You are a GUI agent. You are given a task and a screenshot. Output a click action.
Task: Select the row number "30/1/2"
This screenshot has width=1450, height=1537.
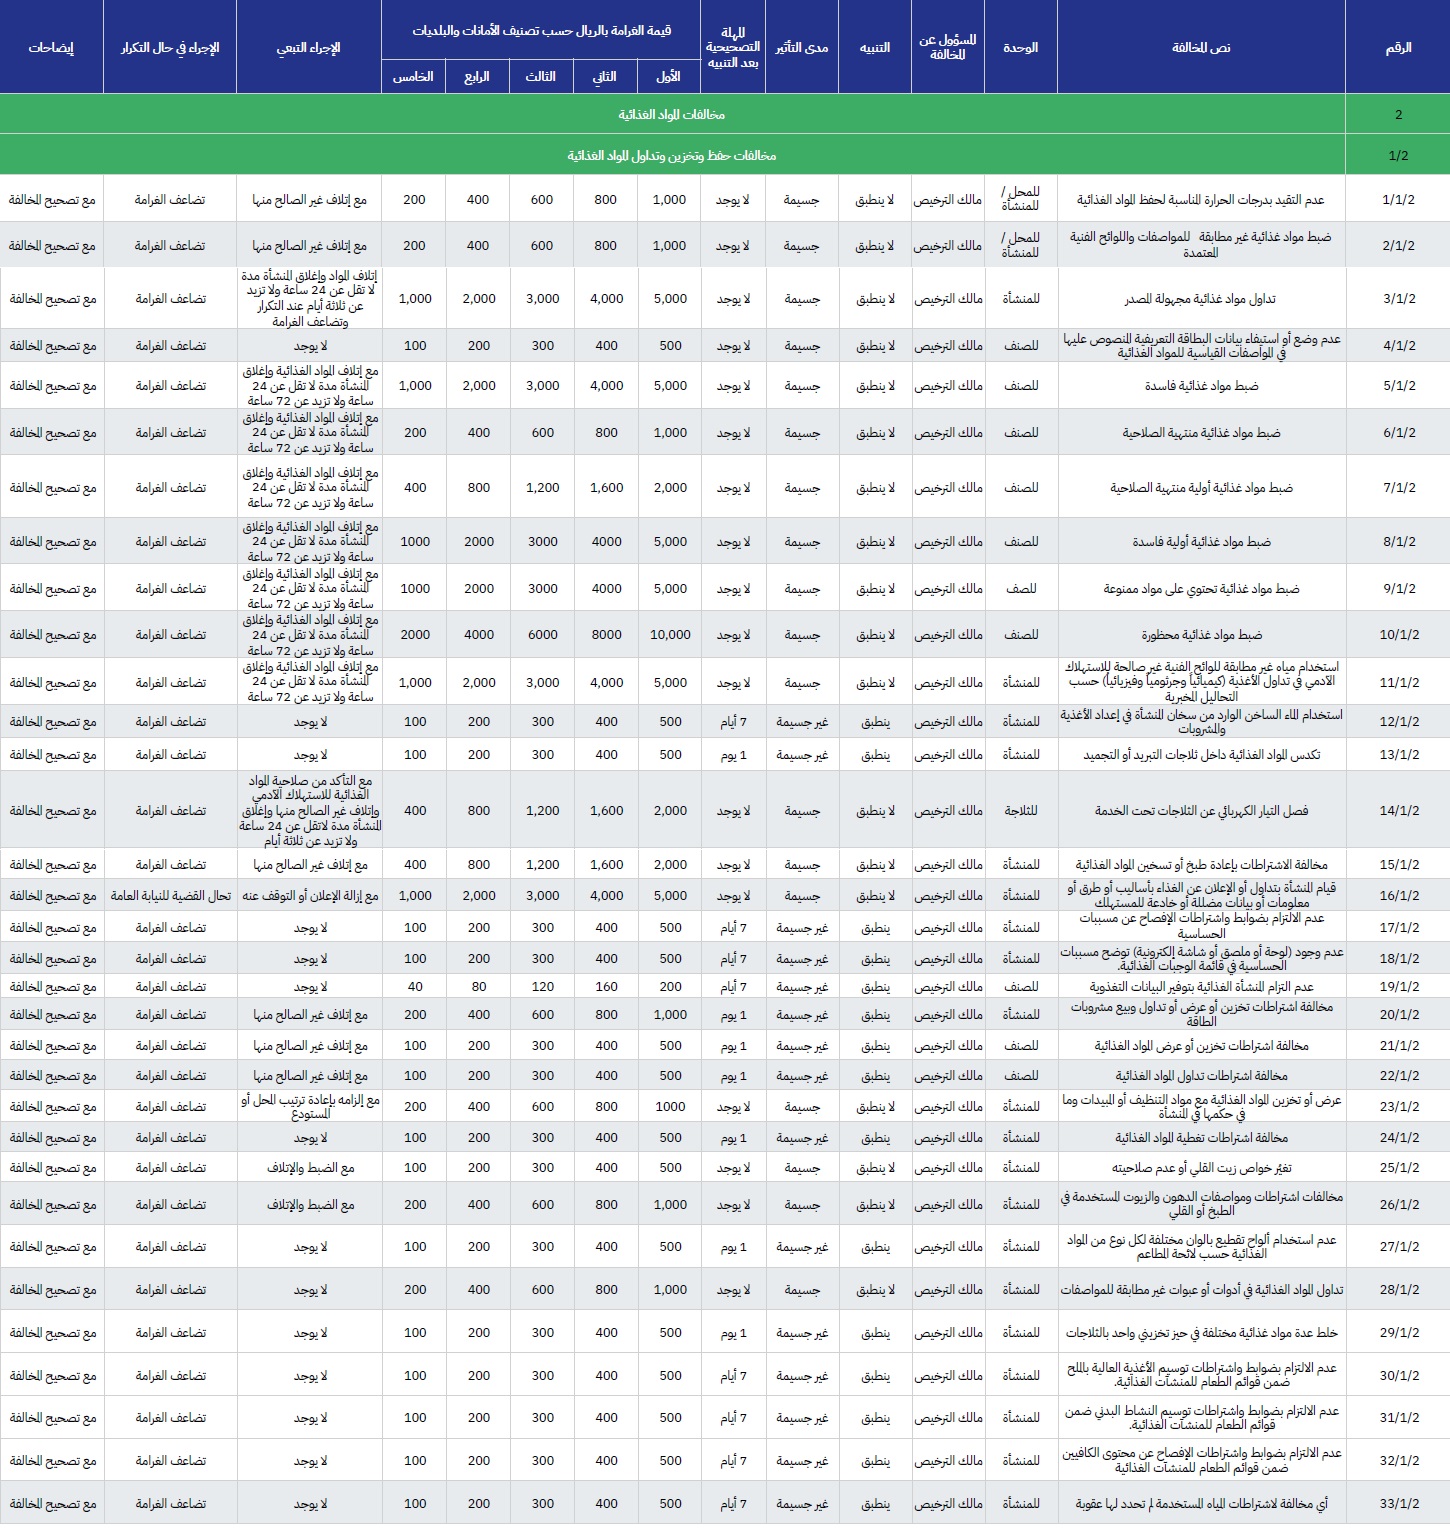pyautogui.click(x=1399, y=1375)
